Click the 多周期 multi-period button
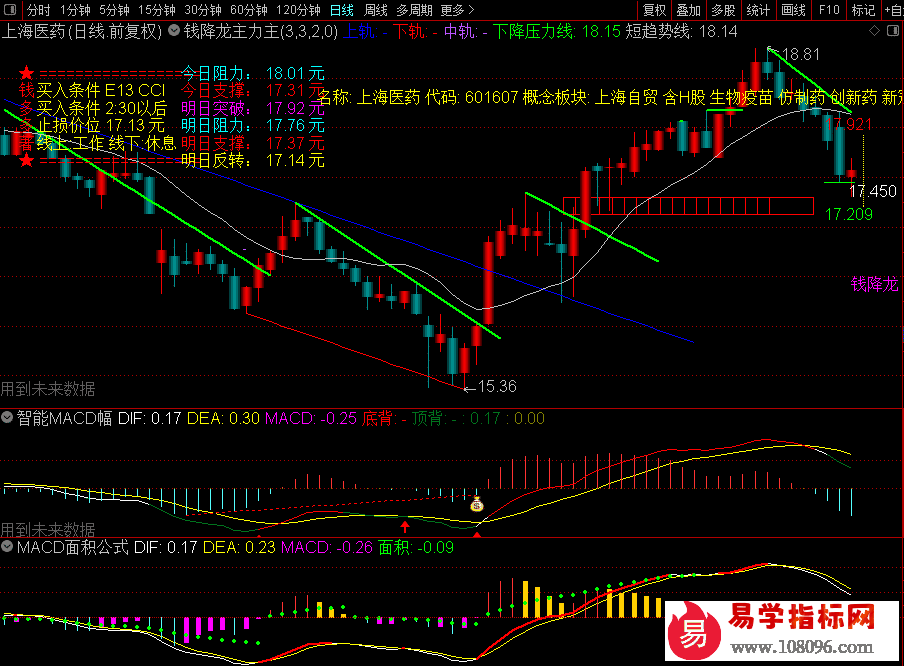The height and width of the screenshot is (666, 904). (414, 10)
